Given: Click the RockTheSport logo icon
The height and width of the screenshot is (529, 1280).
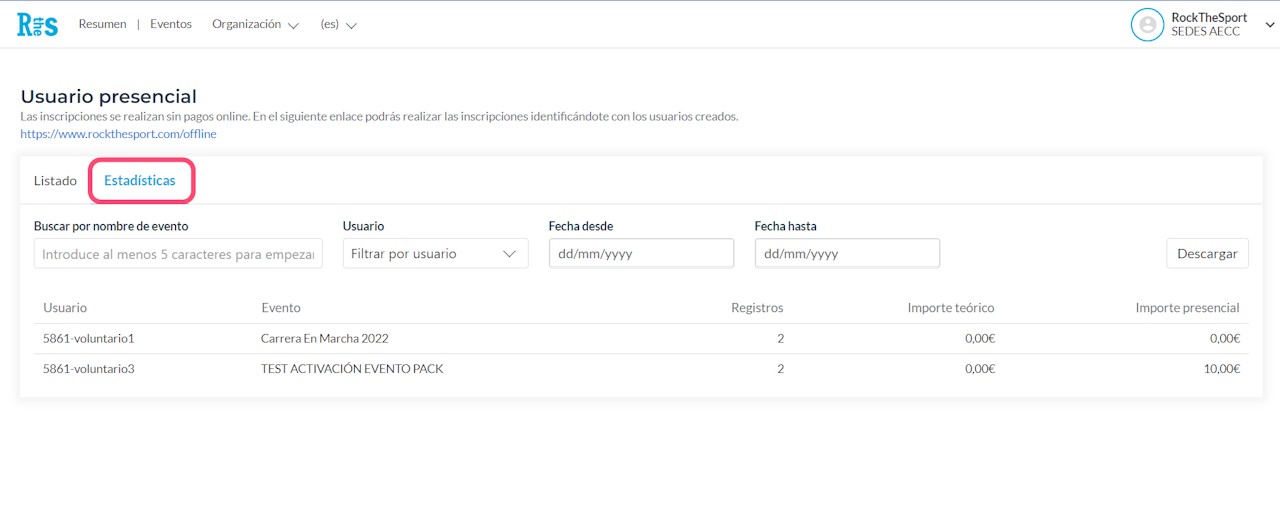Looking at the screenshot, I should pyautogui.click(x=38, y=25).
